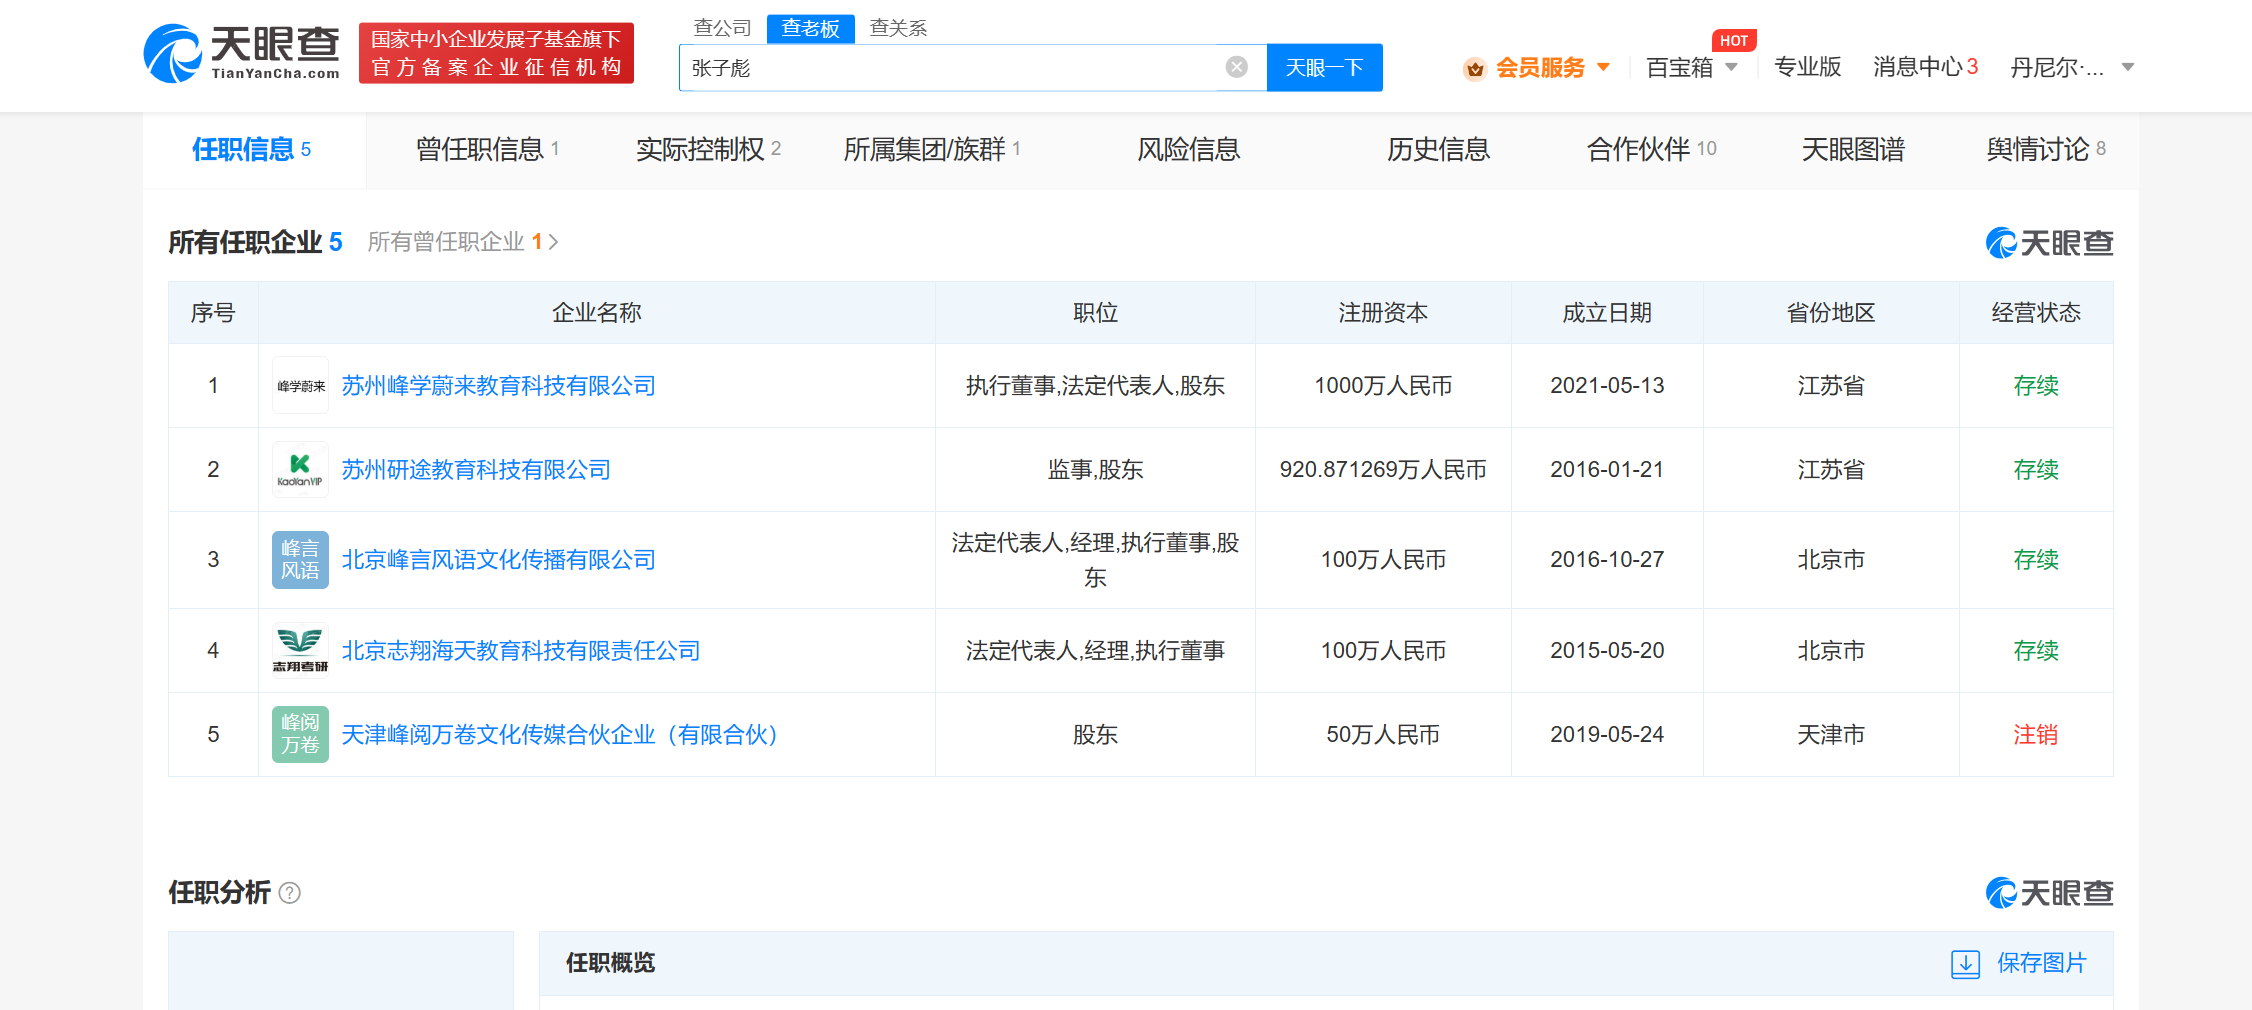Click the VIP crown icon beside 会员服务
Viewport: 2252px width, 1010px height.
coord(1475,68)
